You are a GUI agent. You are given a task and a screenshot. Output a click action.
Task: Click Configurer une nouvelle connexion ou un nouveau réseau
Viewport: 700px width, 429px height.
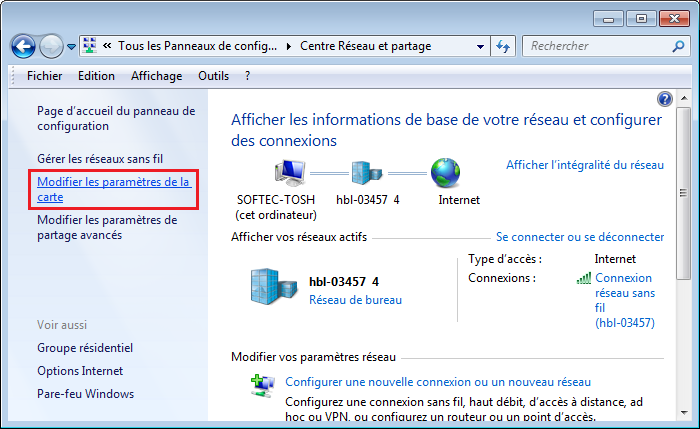[x=438, y=382]
